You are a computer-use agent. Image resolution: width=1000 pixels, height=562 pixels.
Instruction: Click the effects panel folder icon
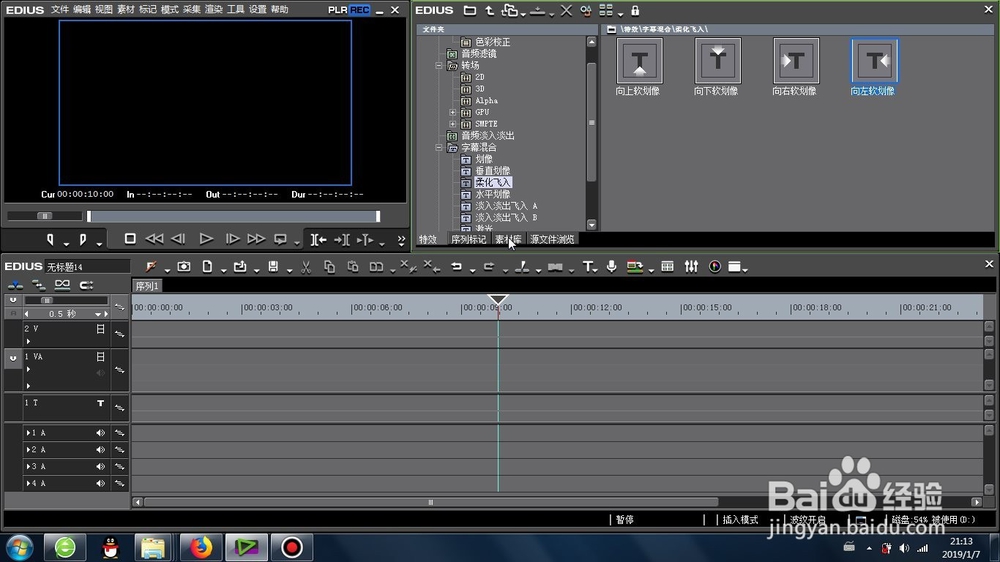tap(469, 10)
